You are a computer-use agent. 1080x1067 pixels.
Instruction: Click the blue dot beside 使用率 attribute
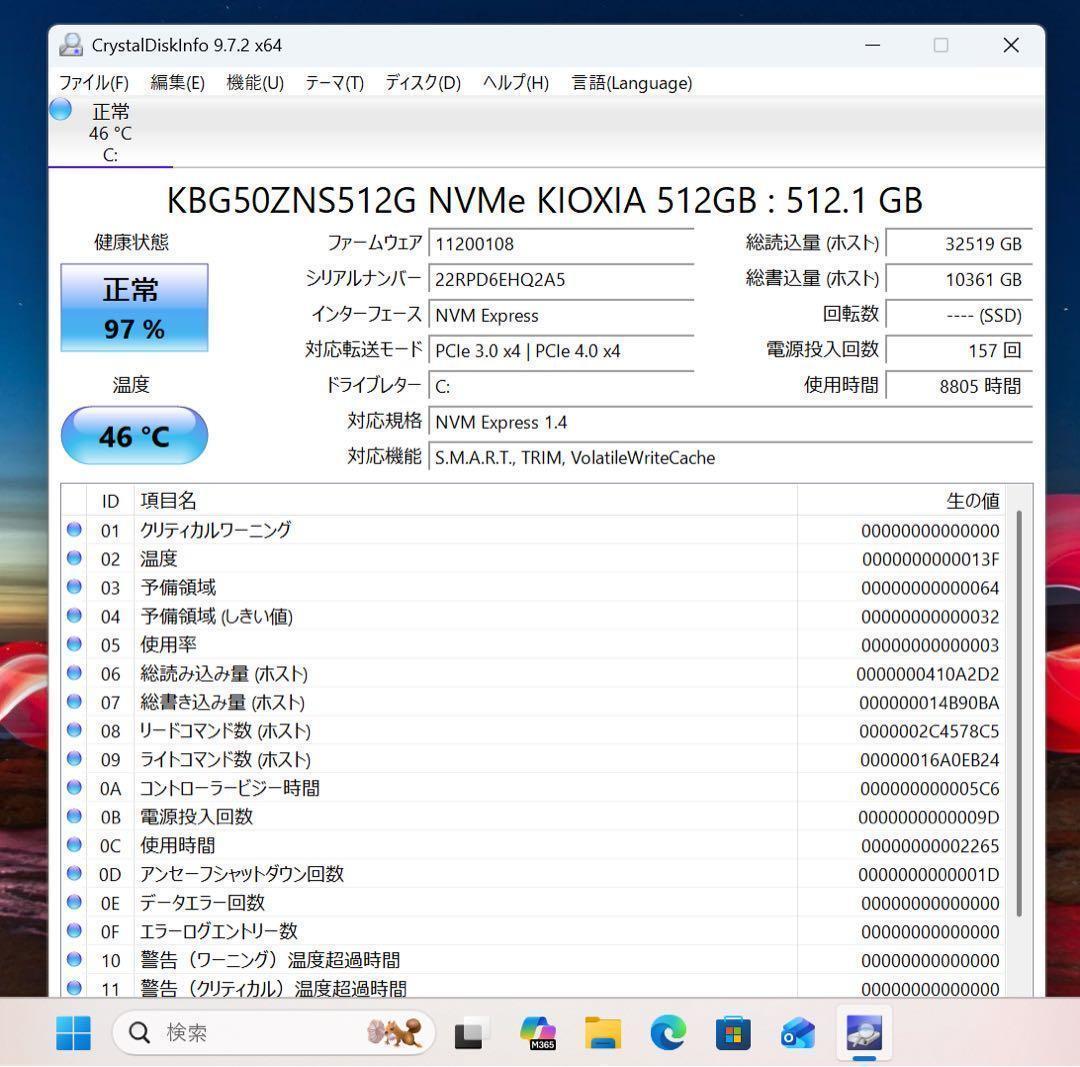tap(75, 645)
